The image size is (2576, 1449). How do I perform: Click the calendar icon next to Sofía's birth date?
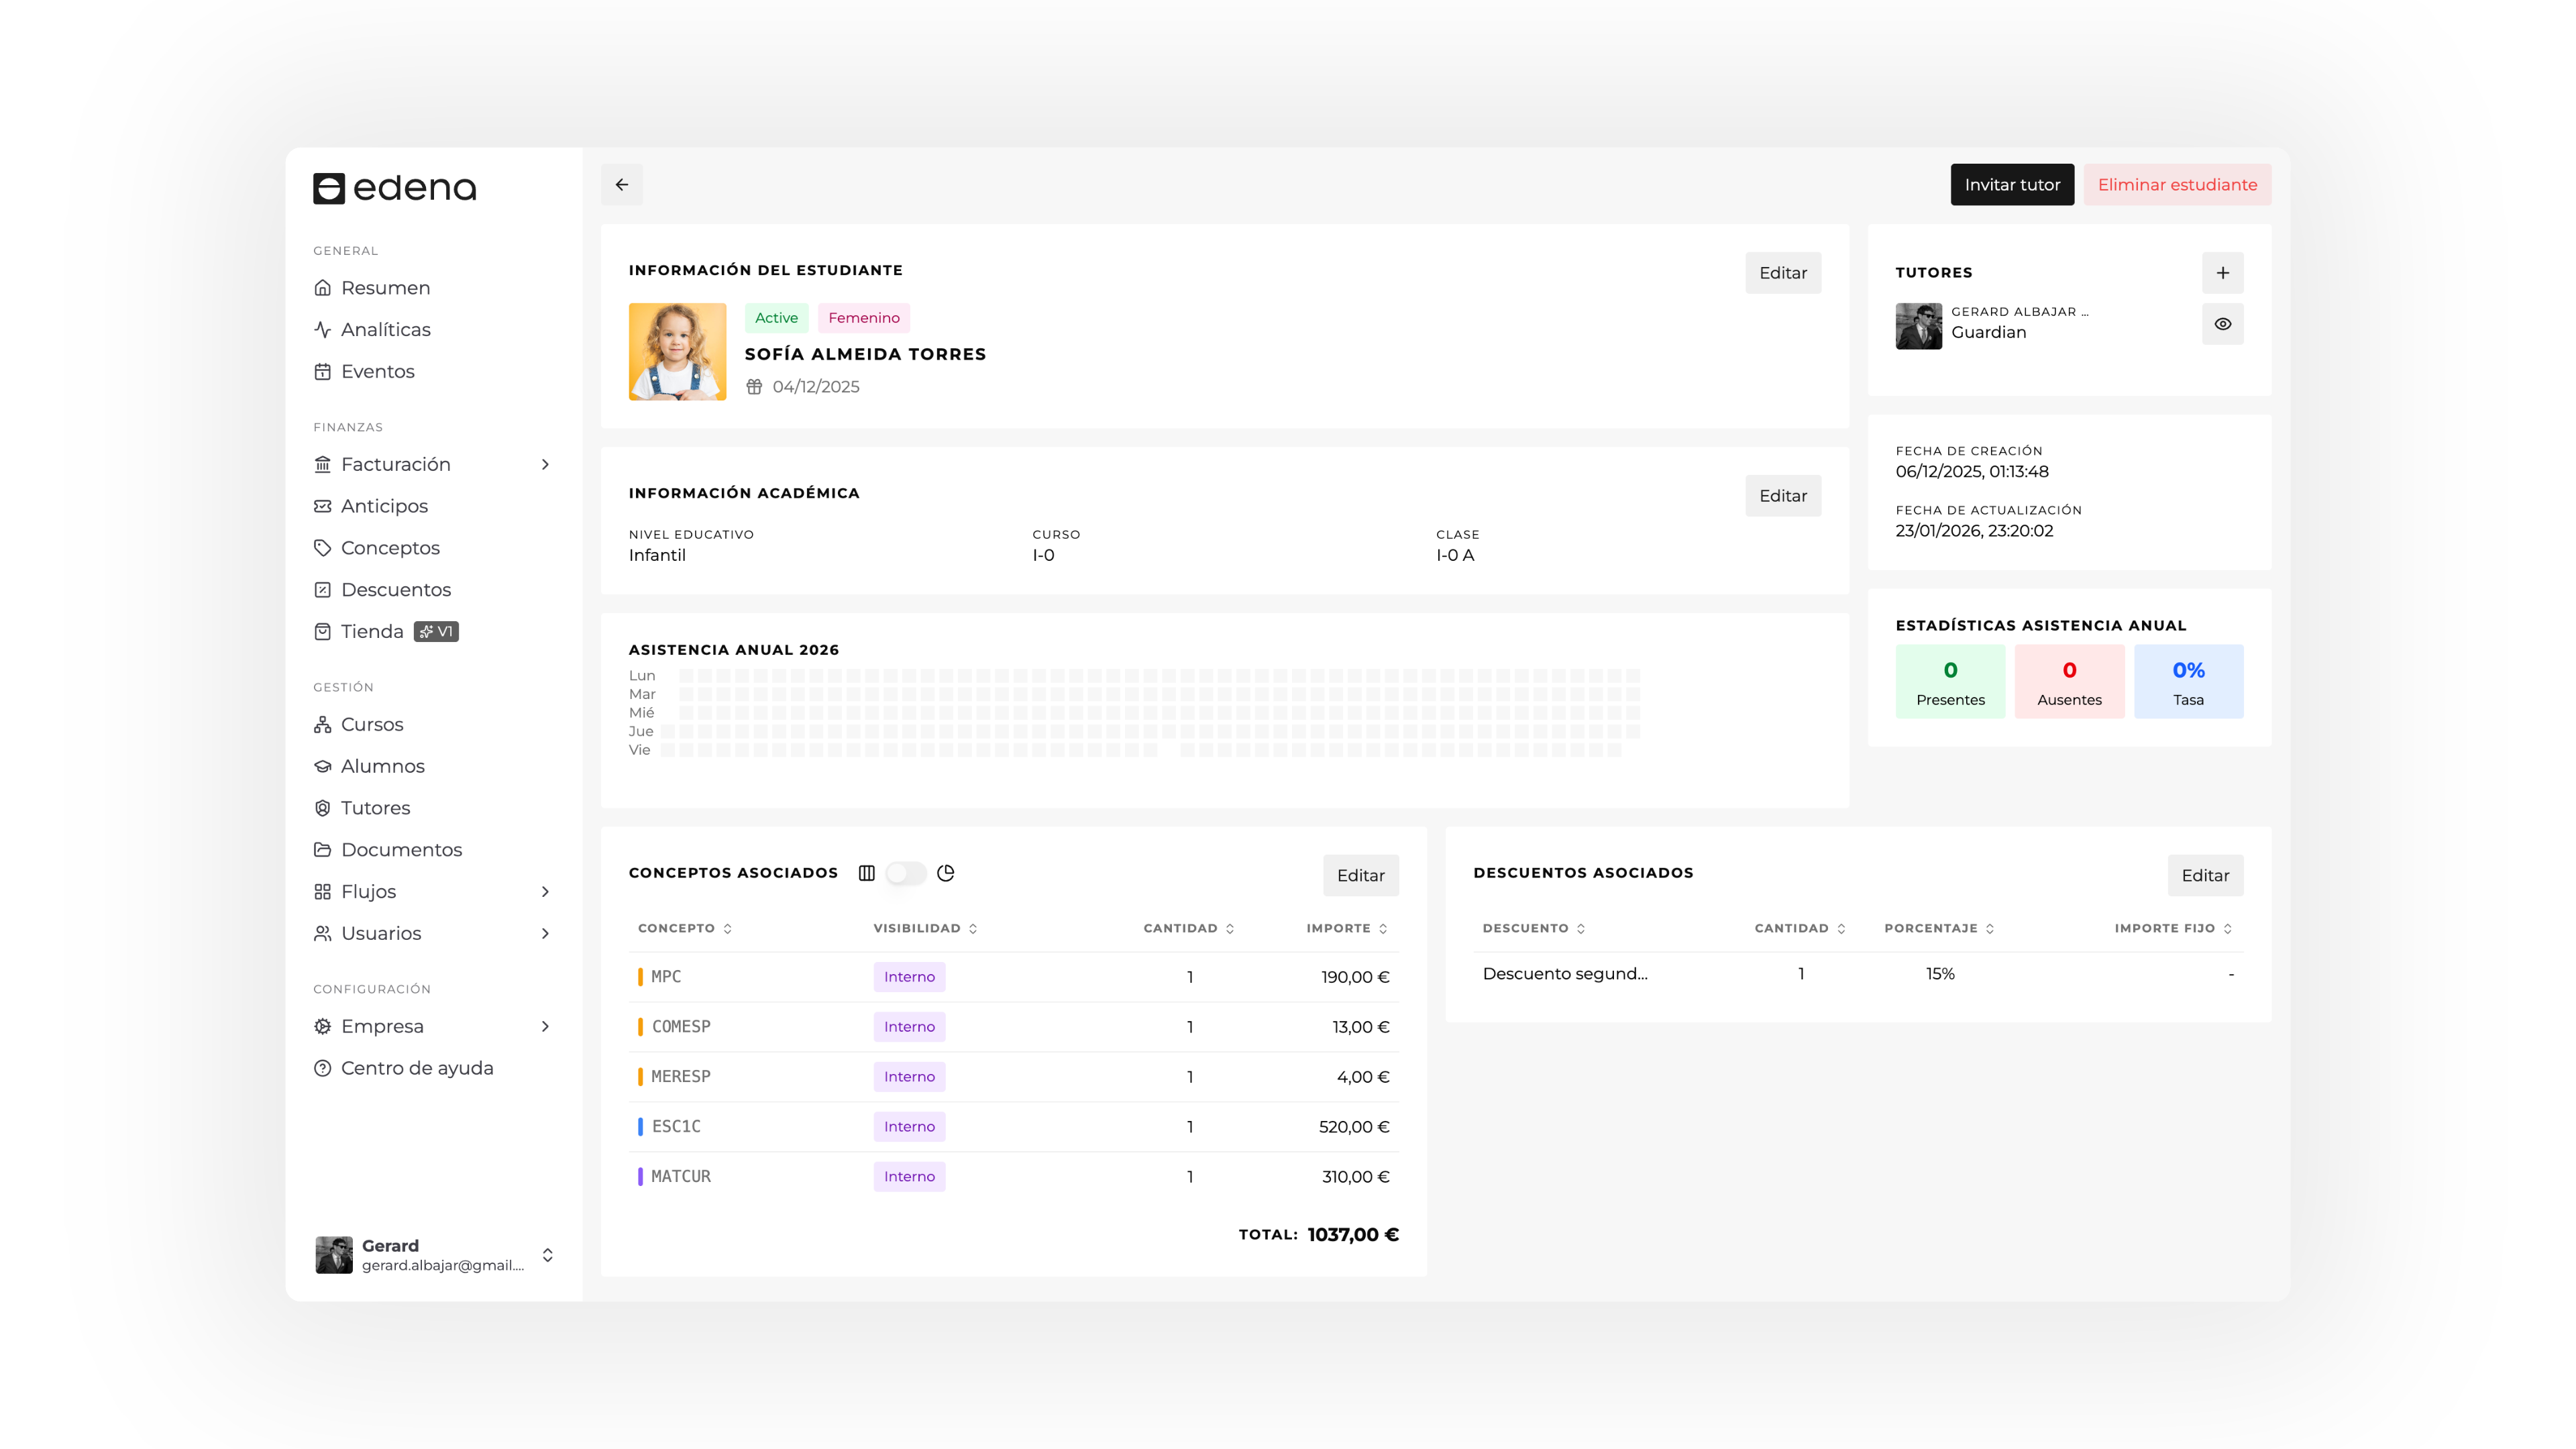pyautogui.click(x=754, y=386)
